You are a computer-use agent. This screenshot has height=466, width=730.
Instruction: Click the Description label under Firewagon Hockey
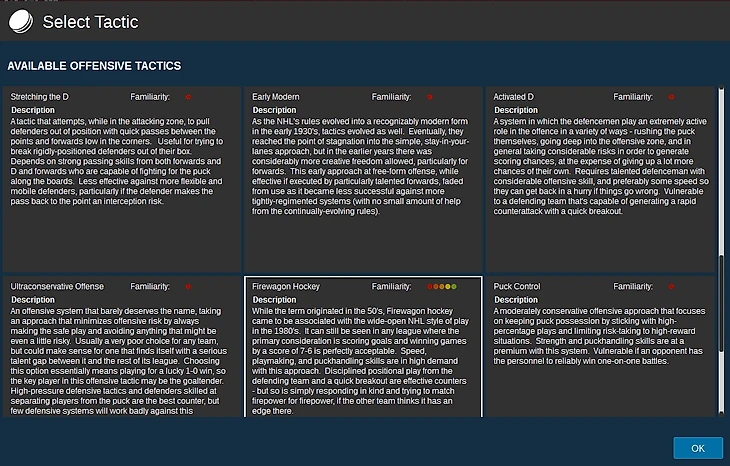[274, 300]
